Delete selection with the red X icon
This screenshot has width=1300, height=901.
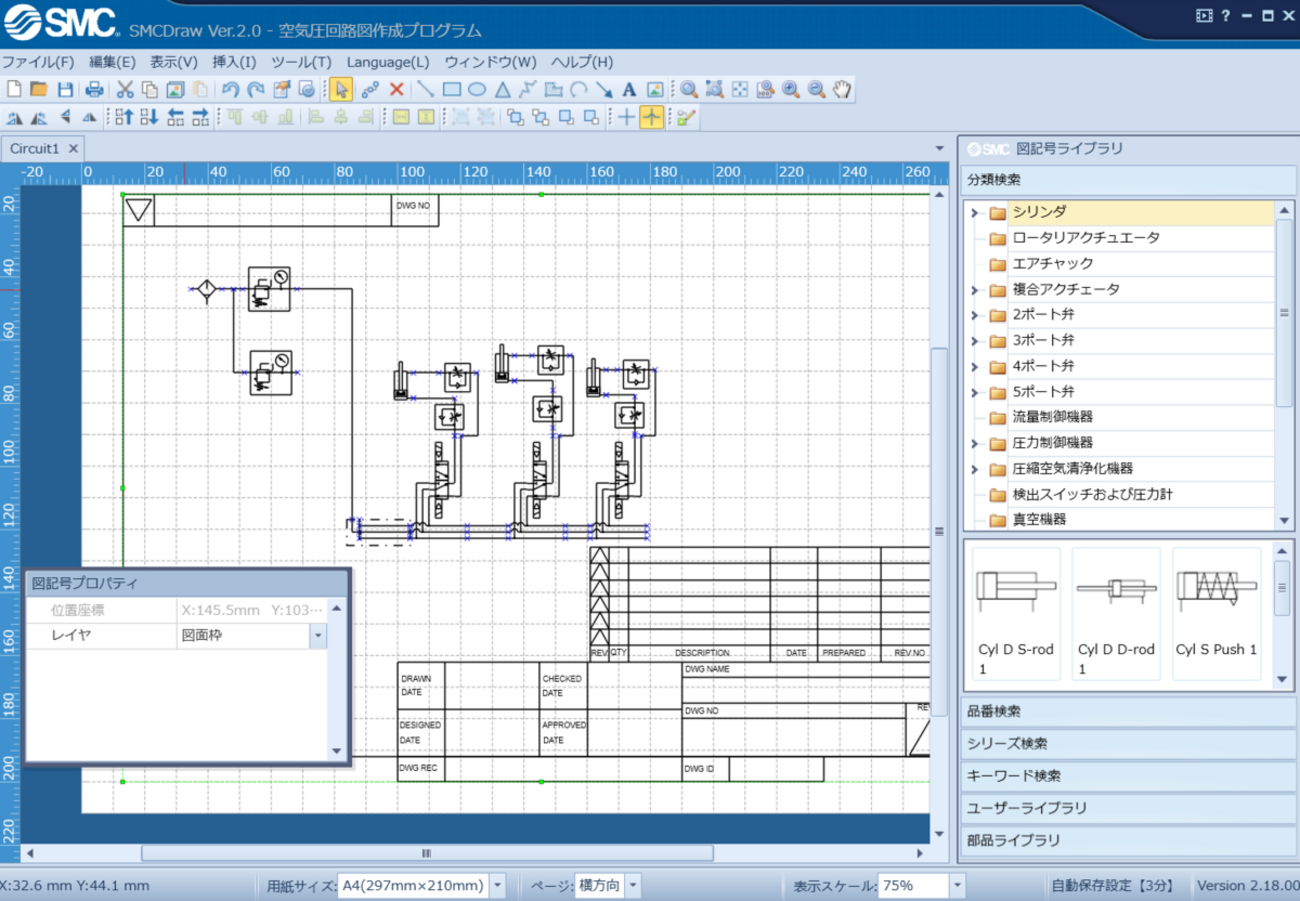coord(396,90)
